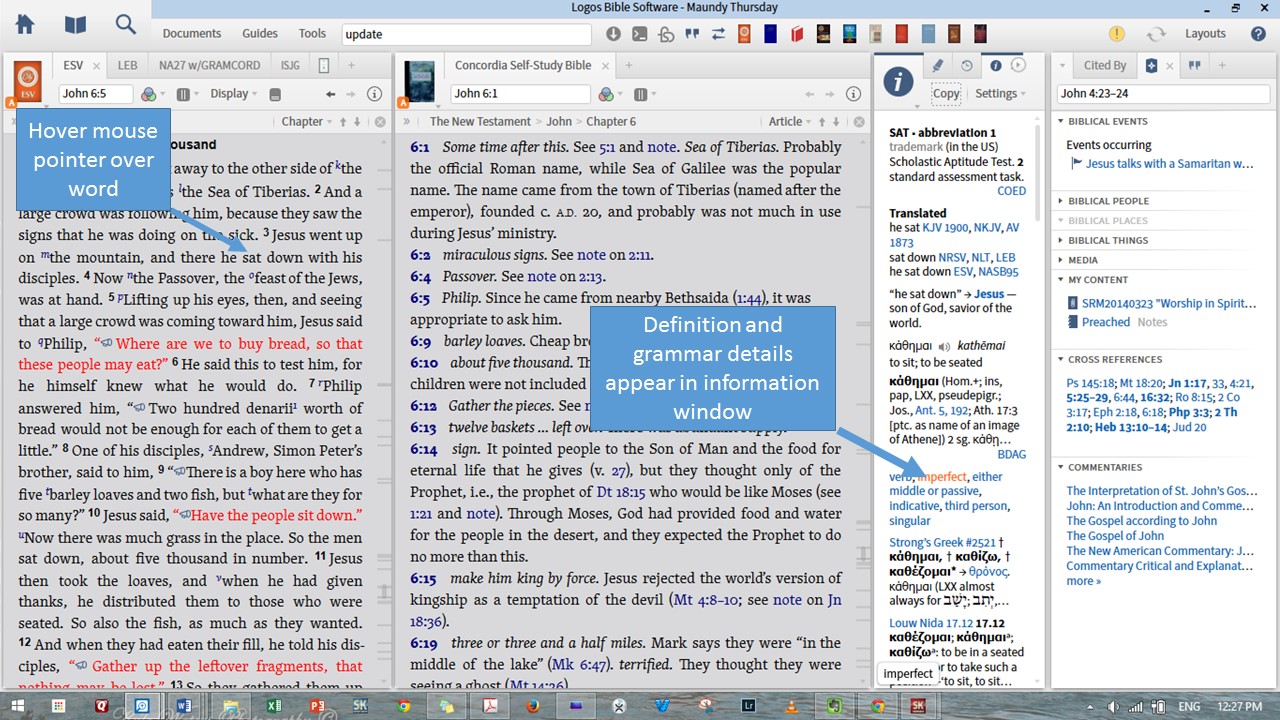Collapse the Commentaries section
Viewport: 1280px width, 720px height.
1104,468
